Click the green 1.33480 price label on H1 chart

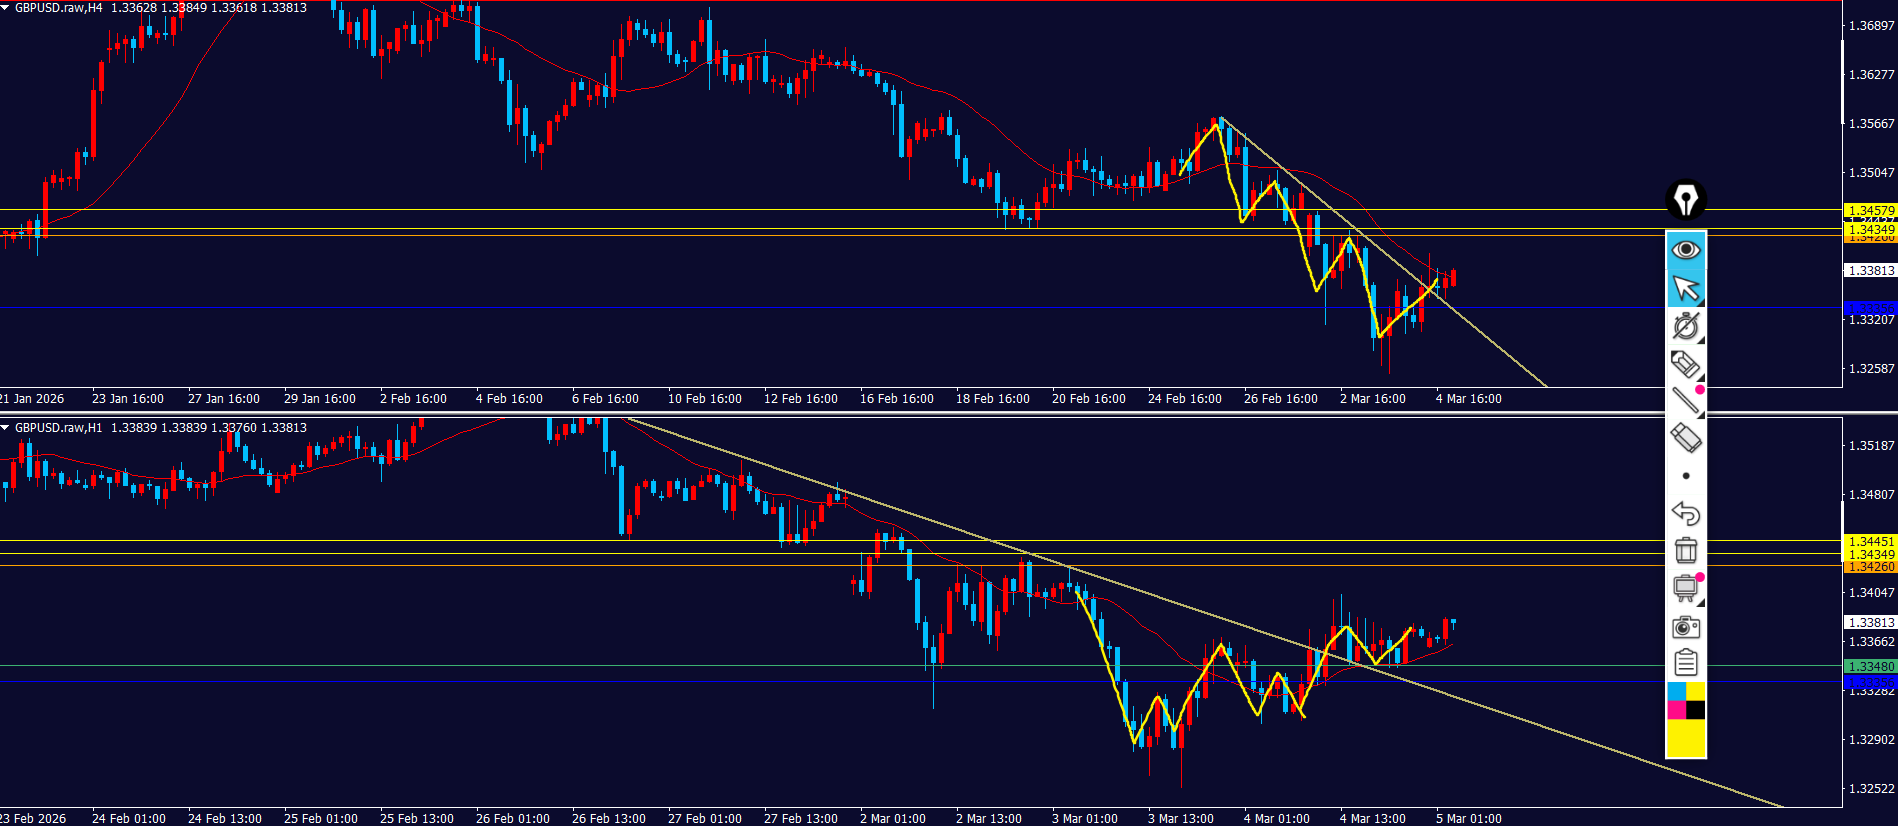point(1870,667)
